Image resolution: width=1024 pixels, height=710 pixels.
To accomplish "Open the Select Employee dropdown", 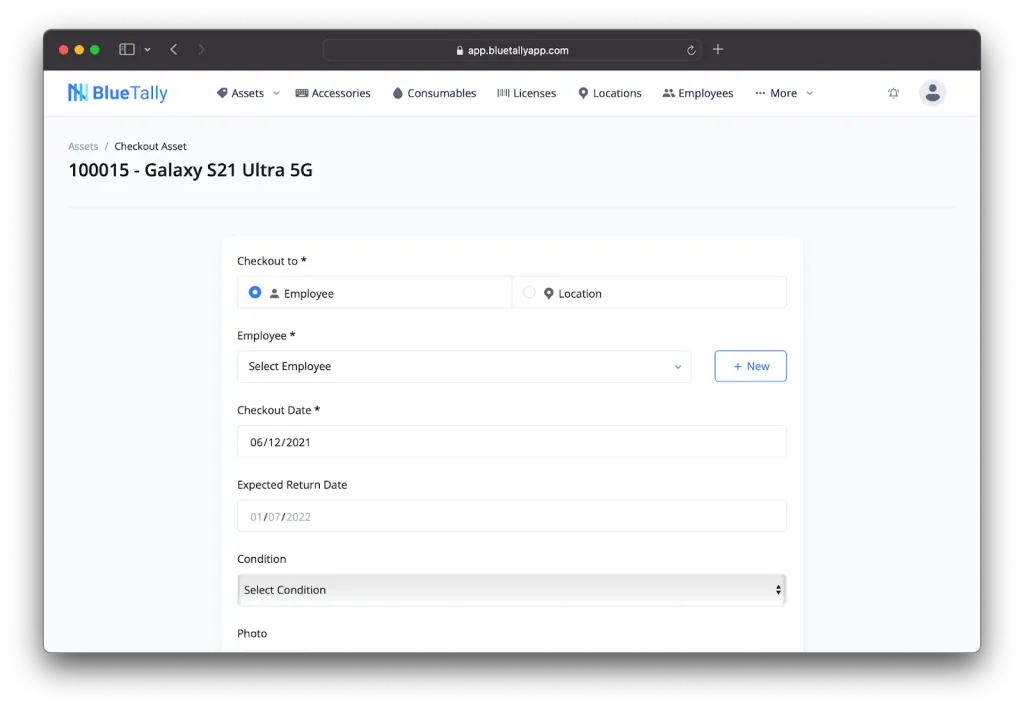I will (464, 366).
